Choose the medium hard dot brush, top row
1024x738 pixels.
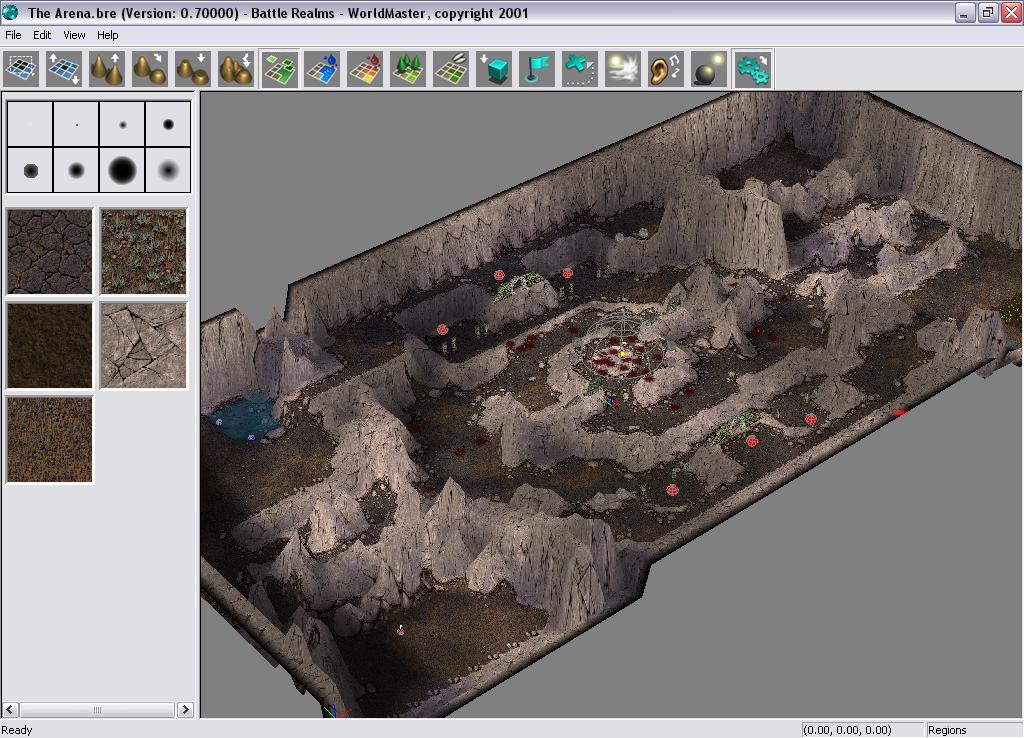(168, 124)
